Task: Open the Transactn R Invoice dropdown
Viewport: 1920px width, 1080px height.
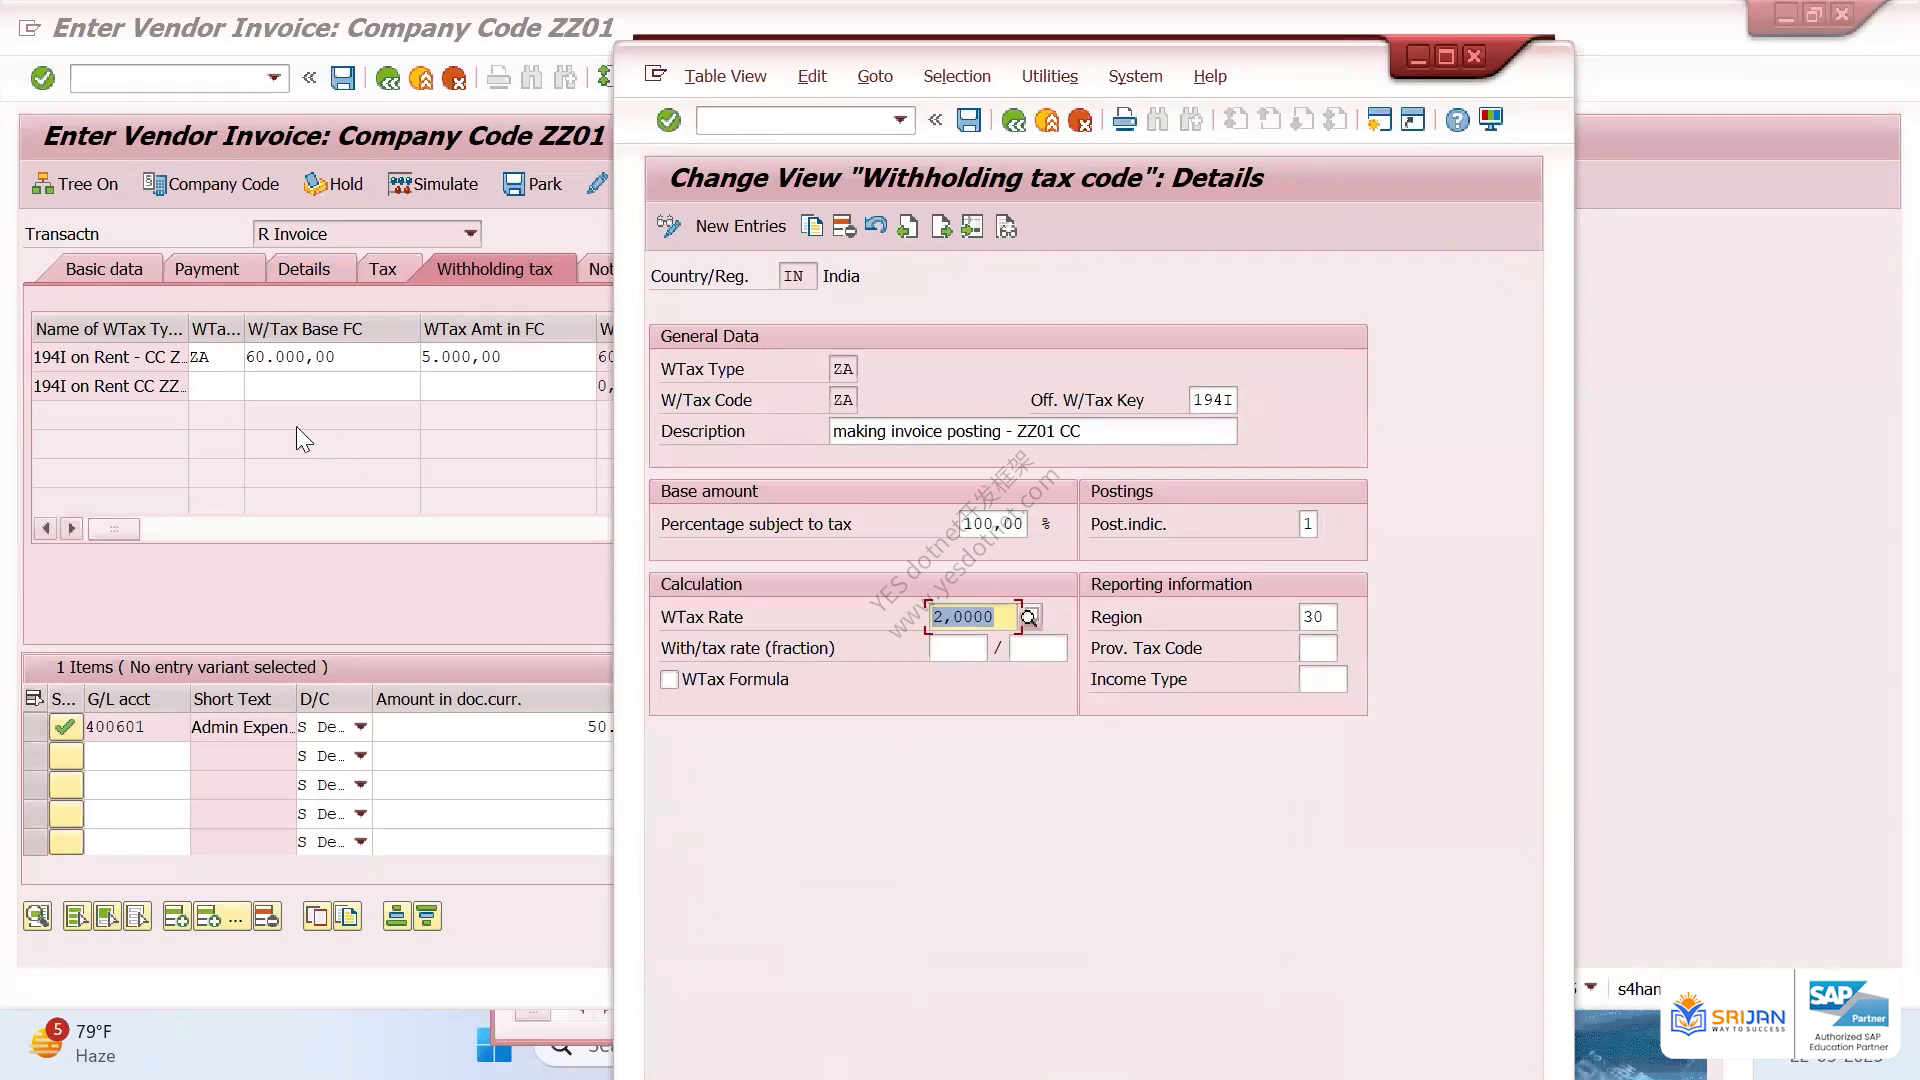Action: (470, 234)
